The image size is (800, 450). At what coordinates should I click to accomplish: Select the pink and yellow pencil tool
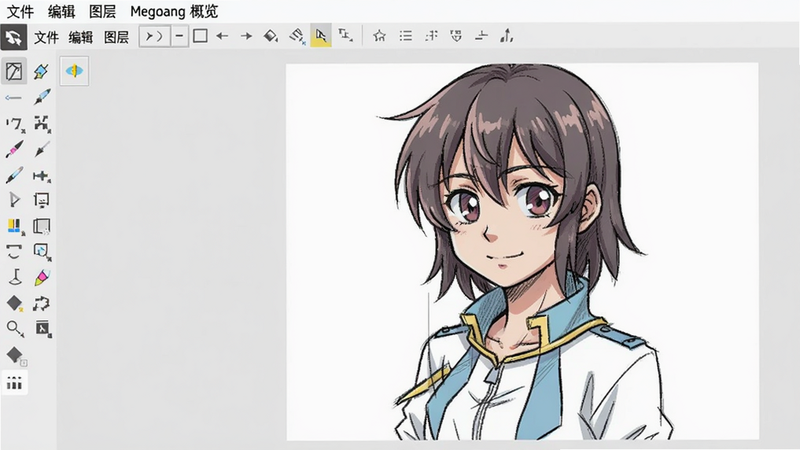pos(42,278)
